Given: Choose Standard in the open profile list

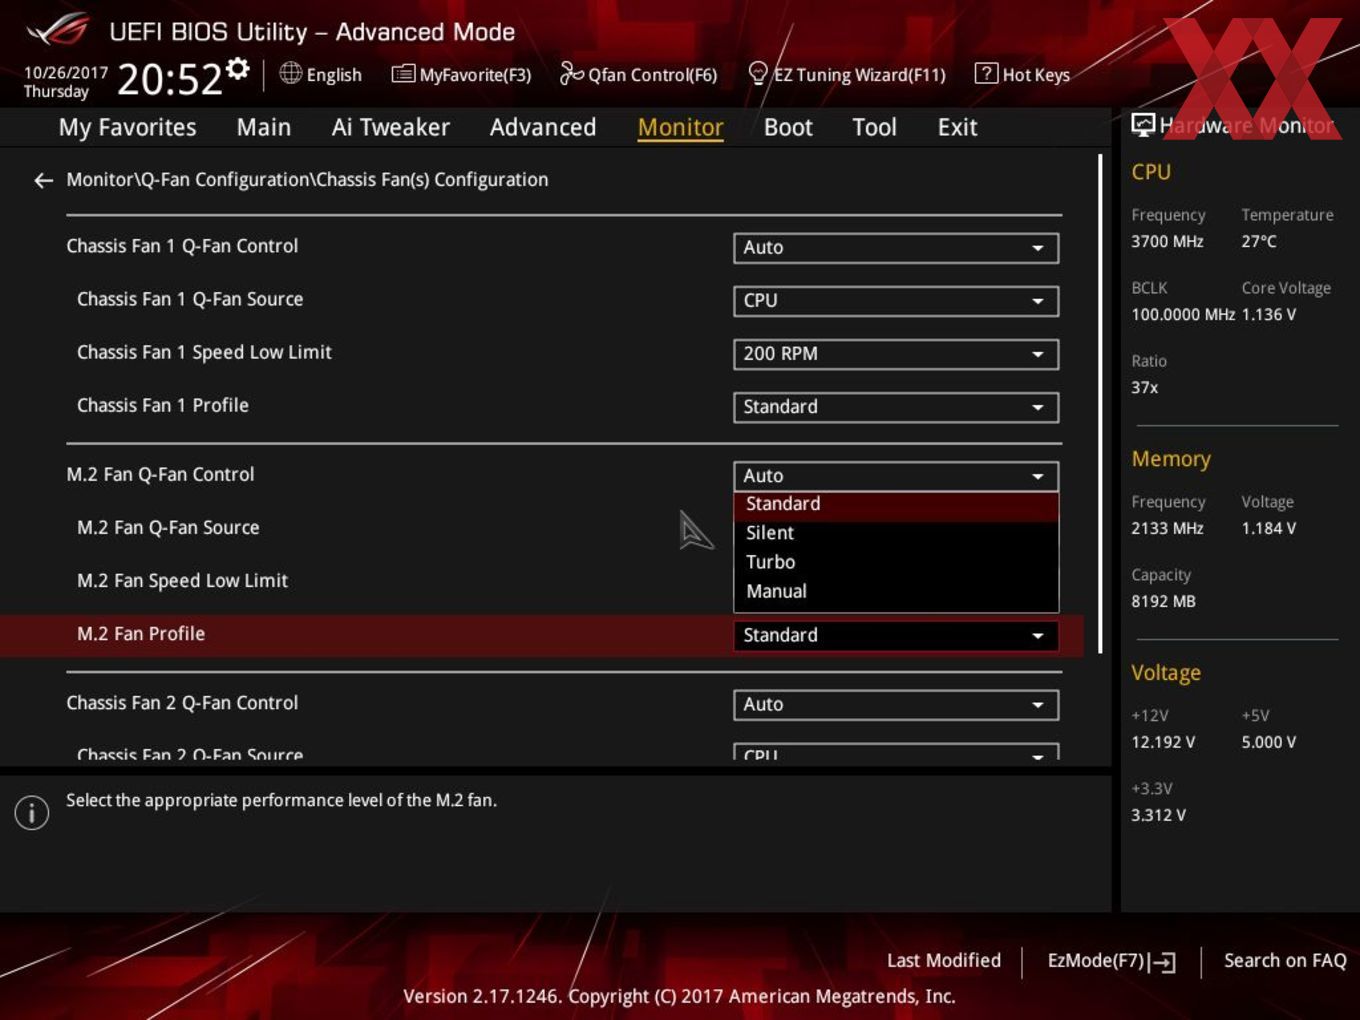Looking at the screenshot, I should point(896,504).
